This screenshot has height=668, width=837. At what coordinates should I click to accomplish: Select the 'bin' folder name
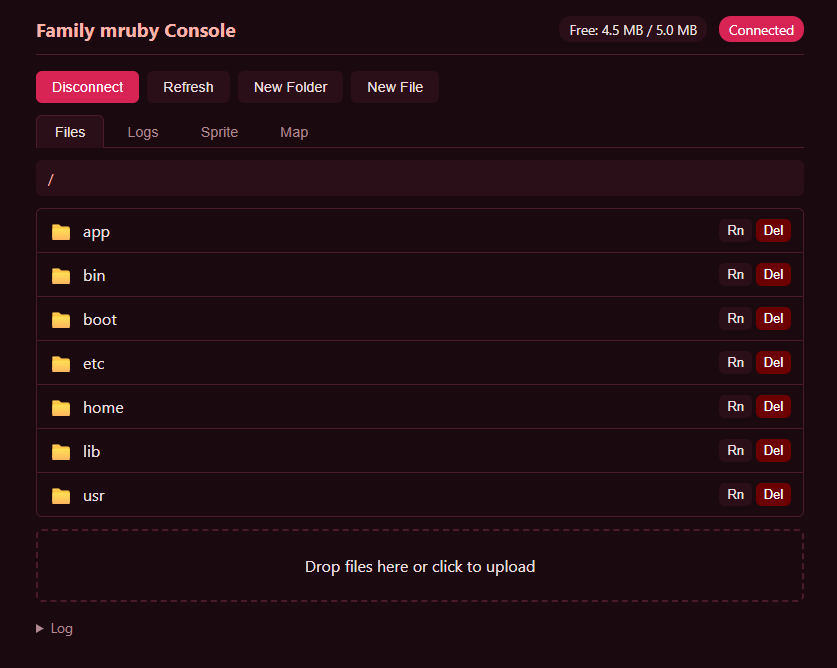coord(94,276)
